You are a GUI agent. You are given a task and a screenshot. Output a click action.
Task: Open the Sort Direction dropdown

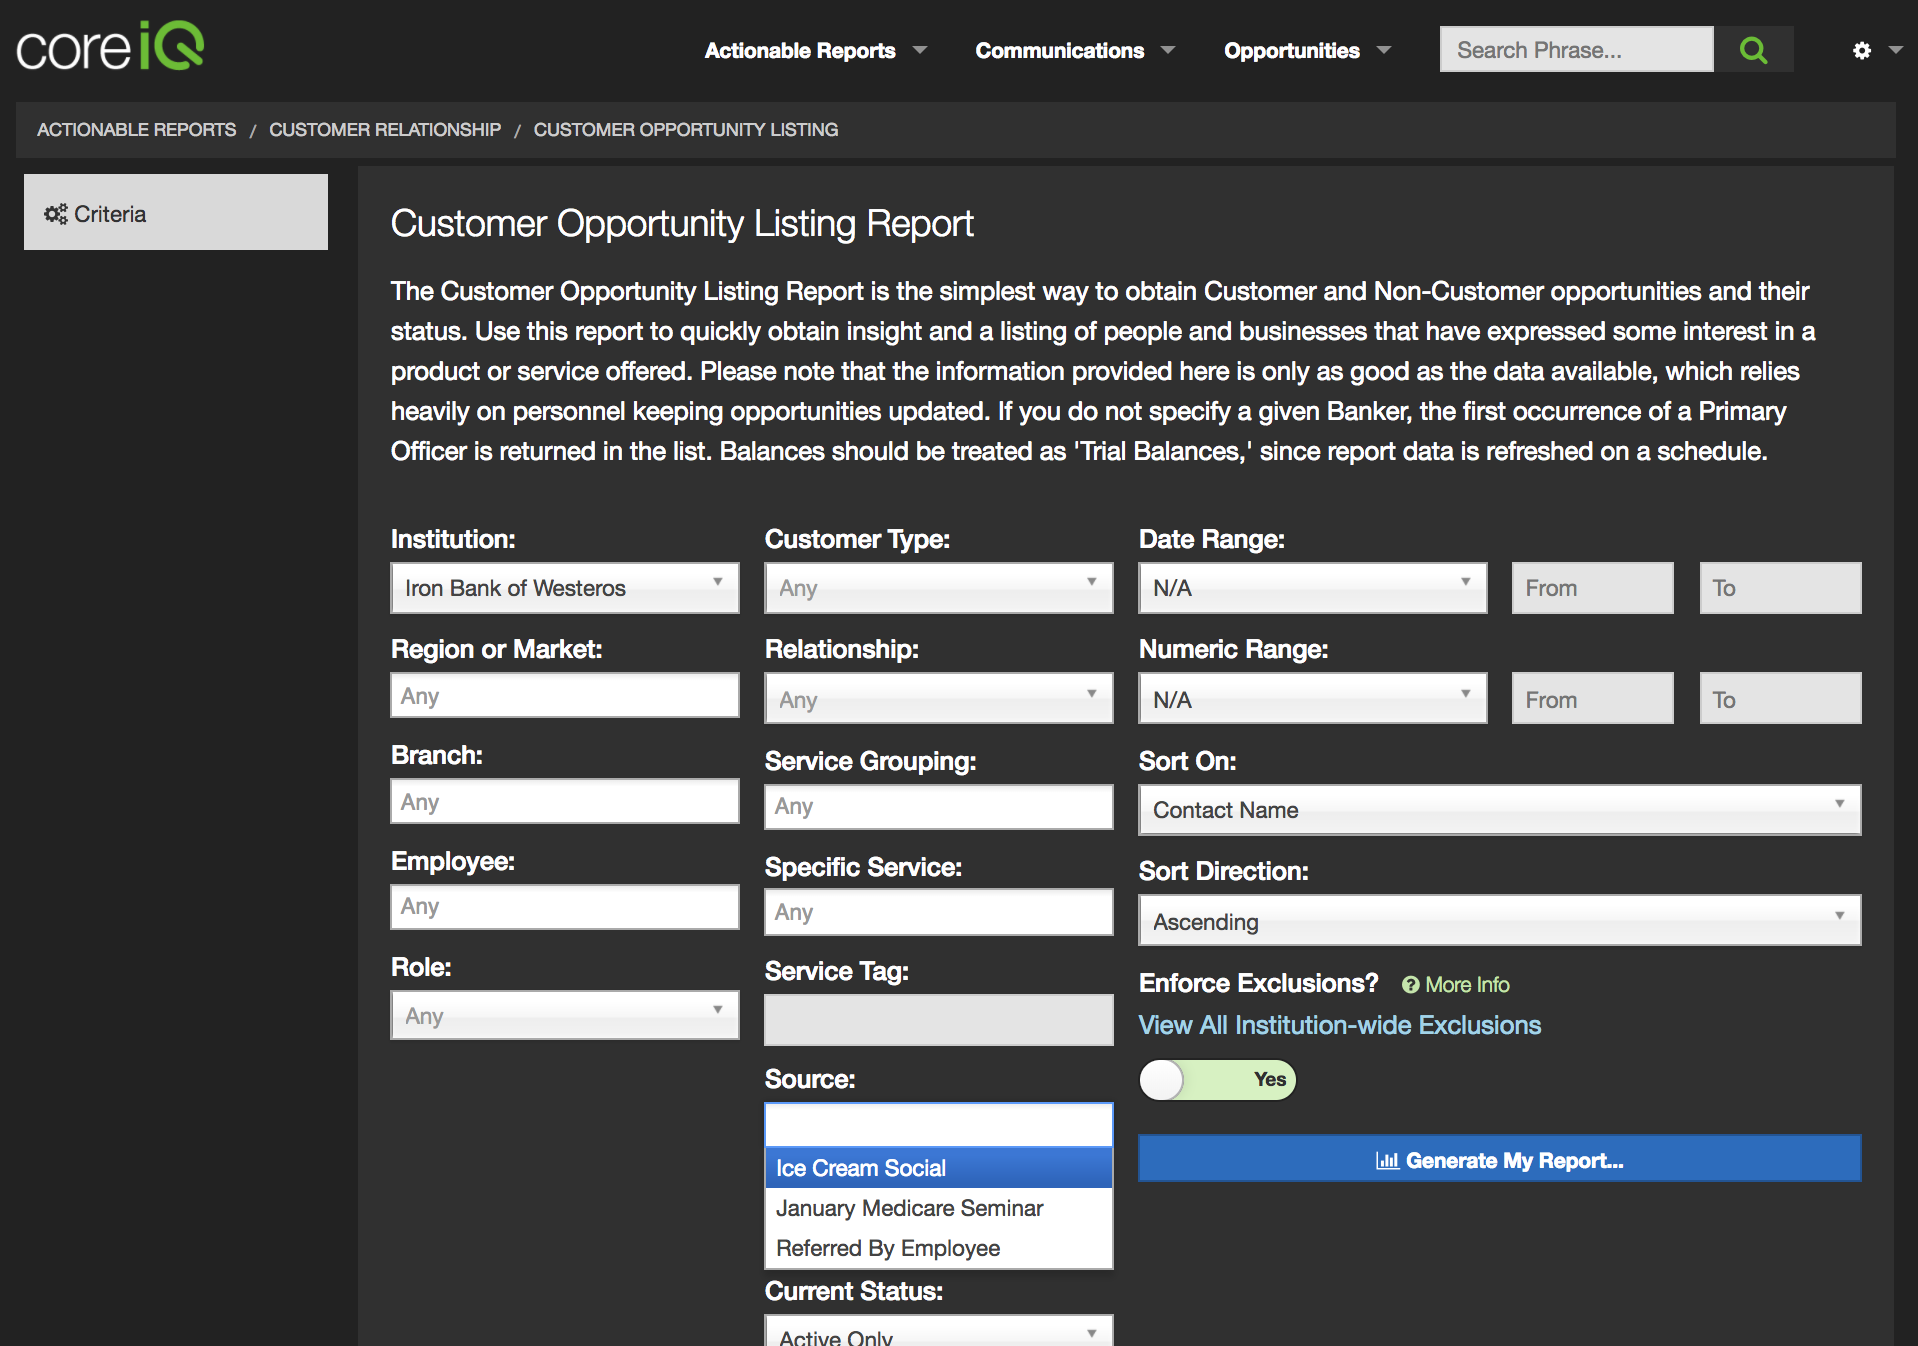1498,921
